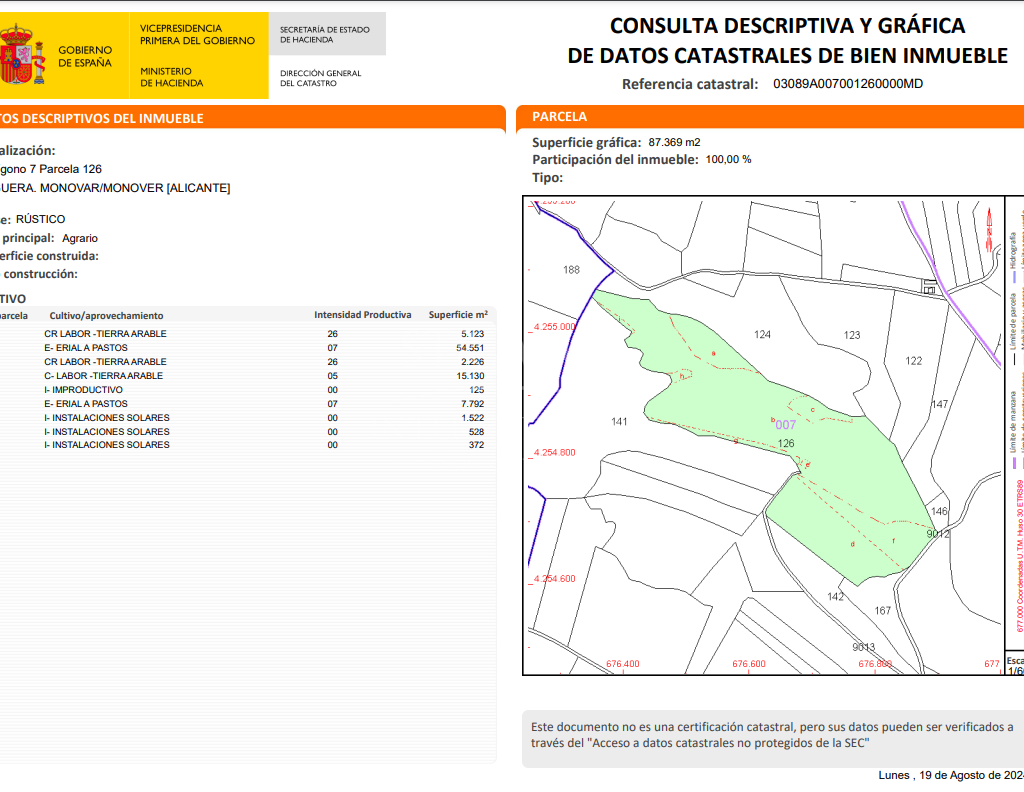Viewport: 1024px width, 792px height.
Task: Click the 'Superficie m²' column header
Action: (x=458, y=315)
